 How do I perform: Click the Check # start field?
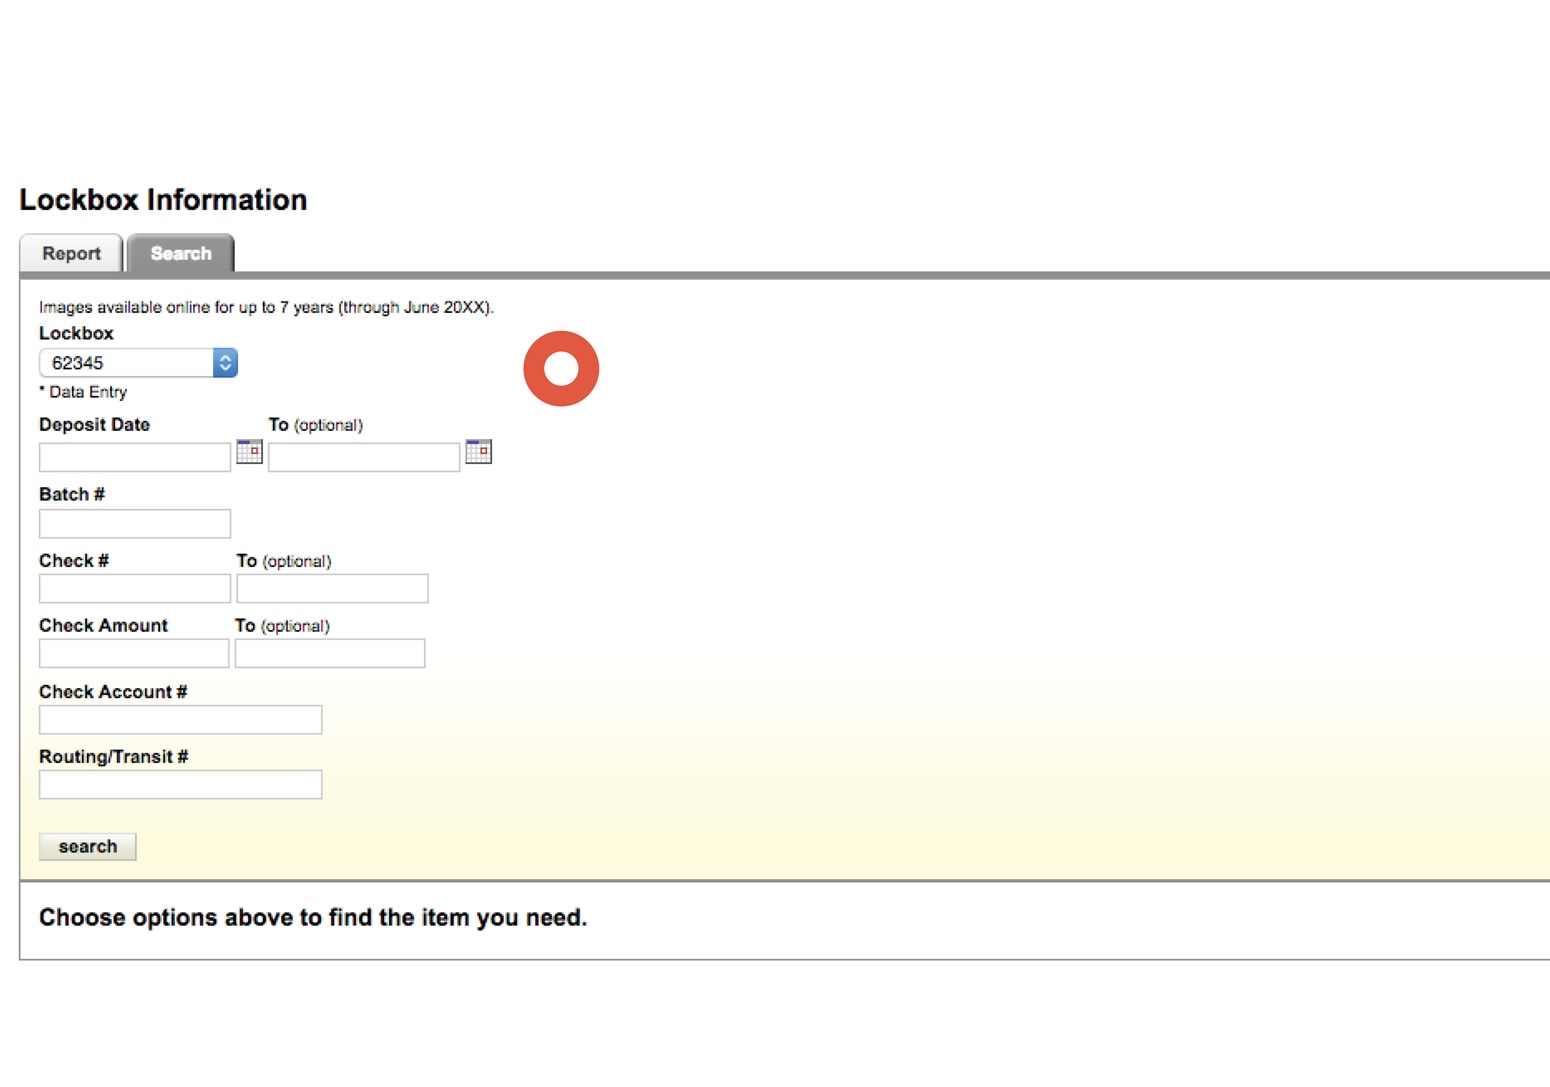tap(135, 589)
